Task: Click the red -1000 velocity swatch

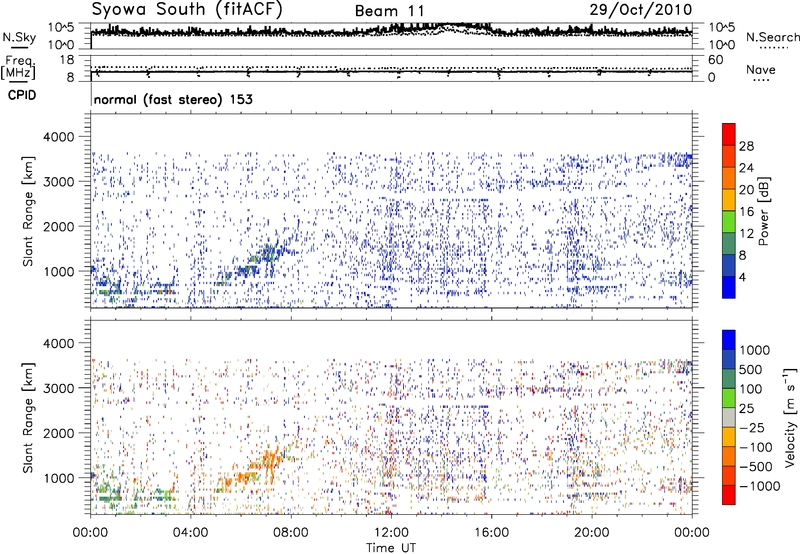Action: 729,495
